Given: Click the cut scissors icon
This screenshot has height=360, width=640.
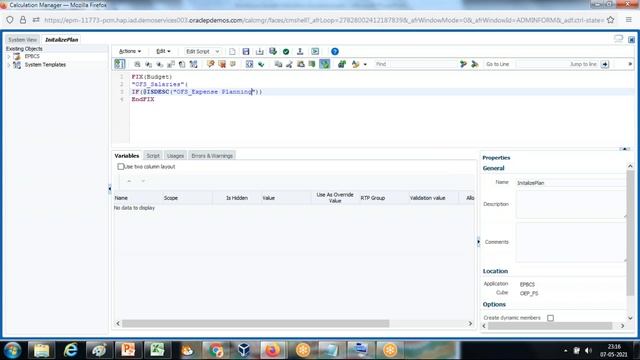Looking at the screenshot, I should pos(289,64).
